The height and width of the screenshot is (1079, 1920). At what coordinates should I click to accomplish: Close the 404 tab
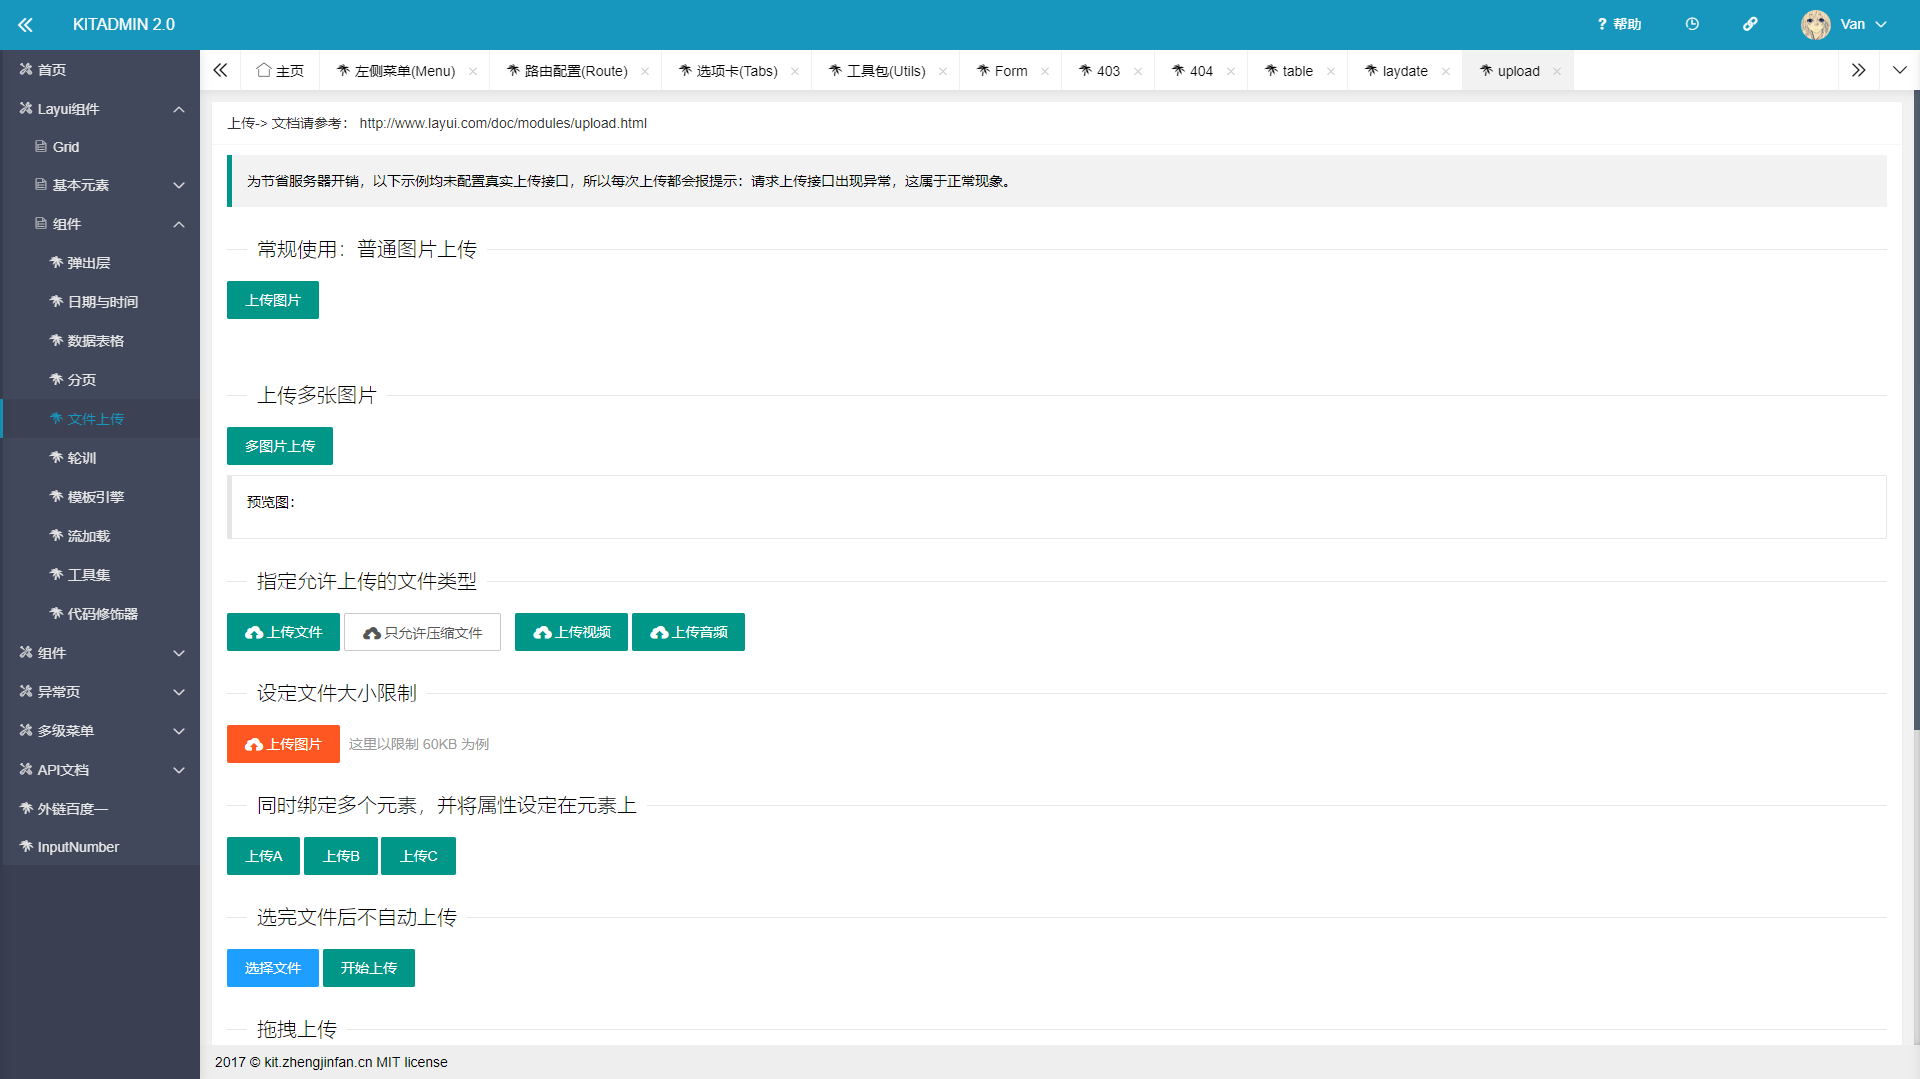pyautogui.click(x=1231, y=71)
